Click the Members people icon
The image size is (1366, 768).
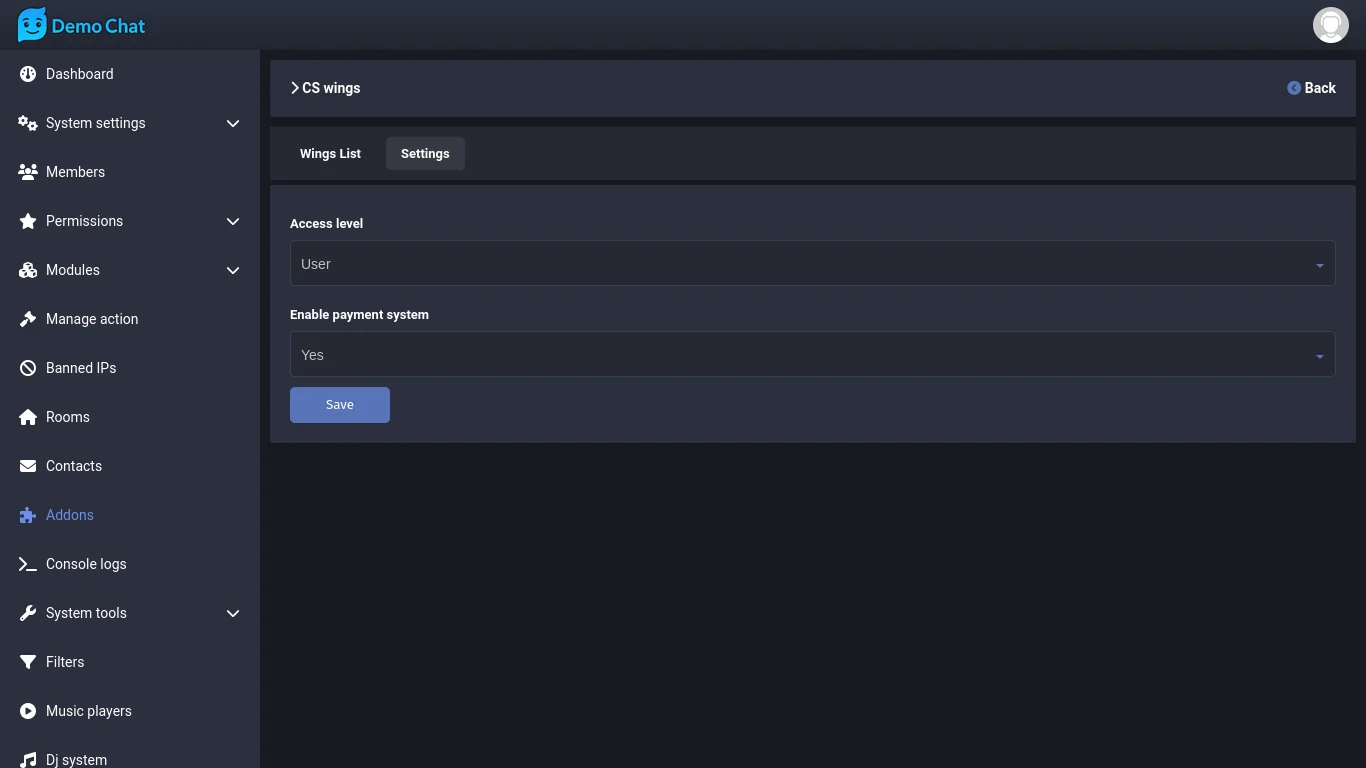28,172
